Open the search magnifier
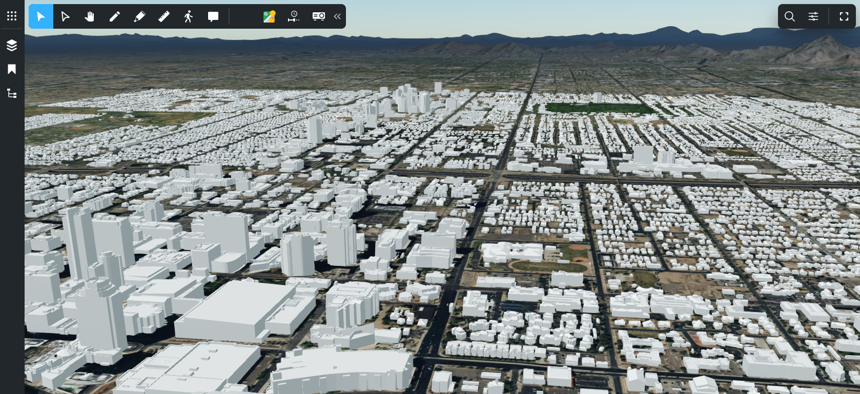 pos(789,16)
